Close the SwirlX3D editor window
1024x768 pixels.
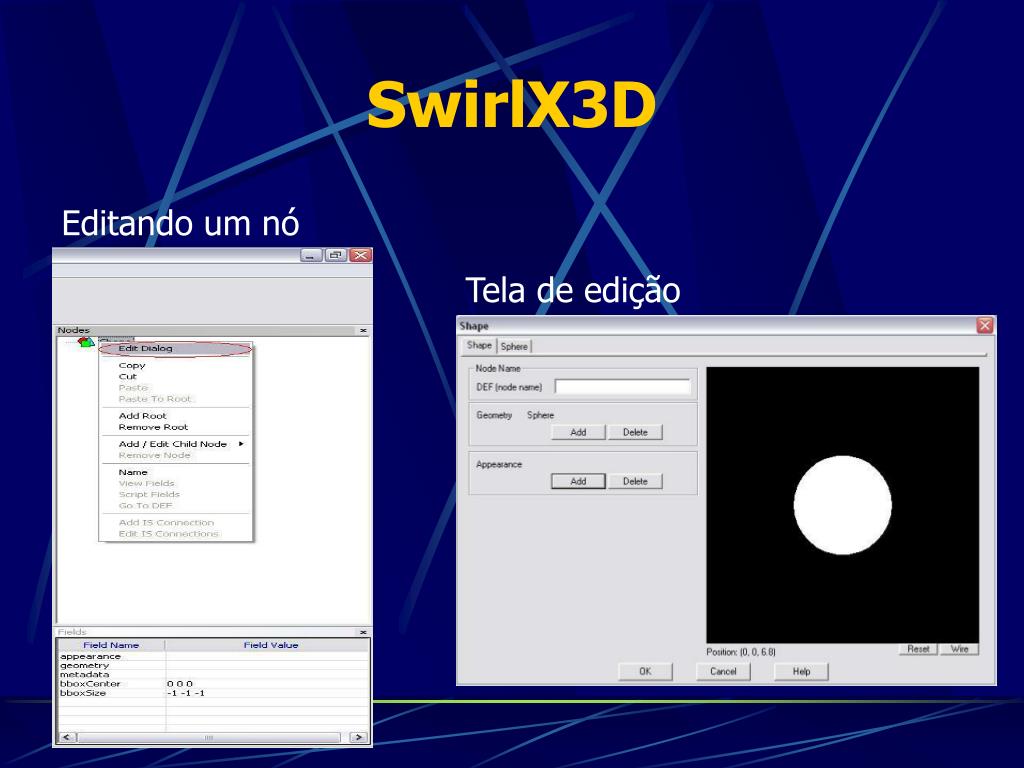pyautogui.click(x=360, y=255)
